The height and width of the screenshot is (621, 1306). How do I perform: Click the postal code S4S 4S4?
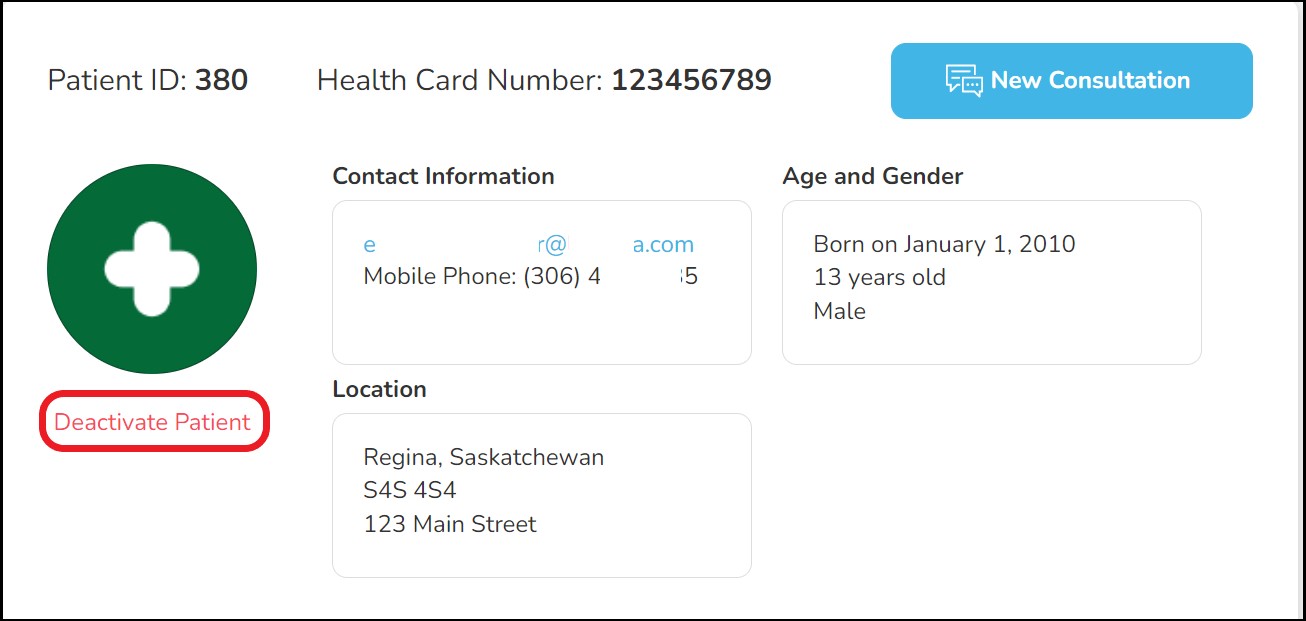(410, 491)
